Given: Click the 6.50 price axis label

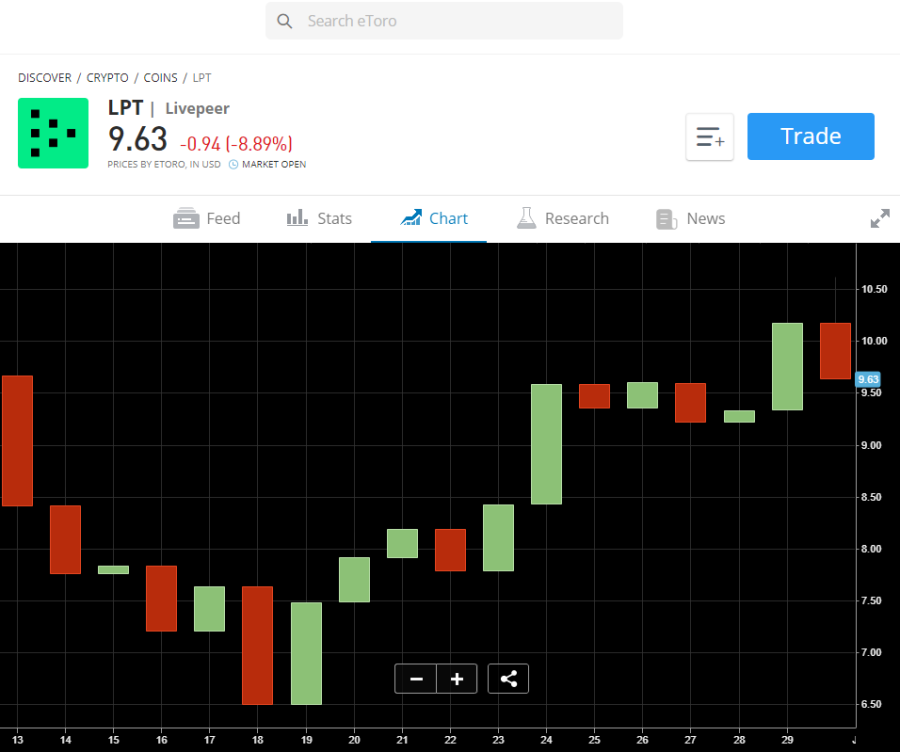Looking at the screenshot, I should [x=871, y=704].
